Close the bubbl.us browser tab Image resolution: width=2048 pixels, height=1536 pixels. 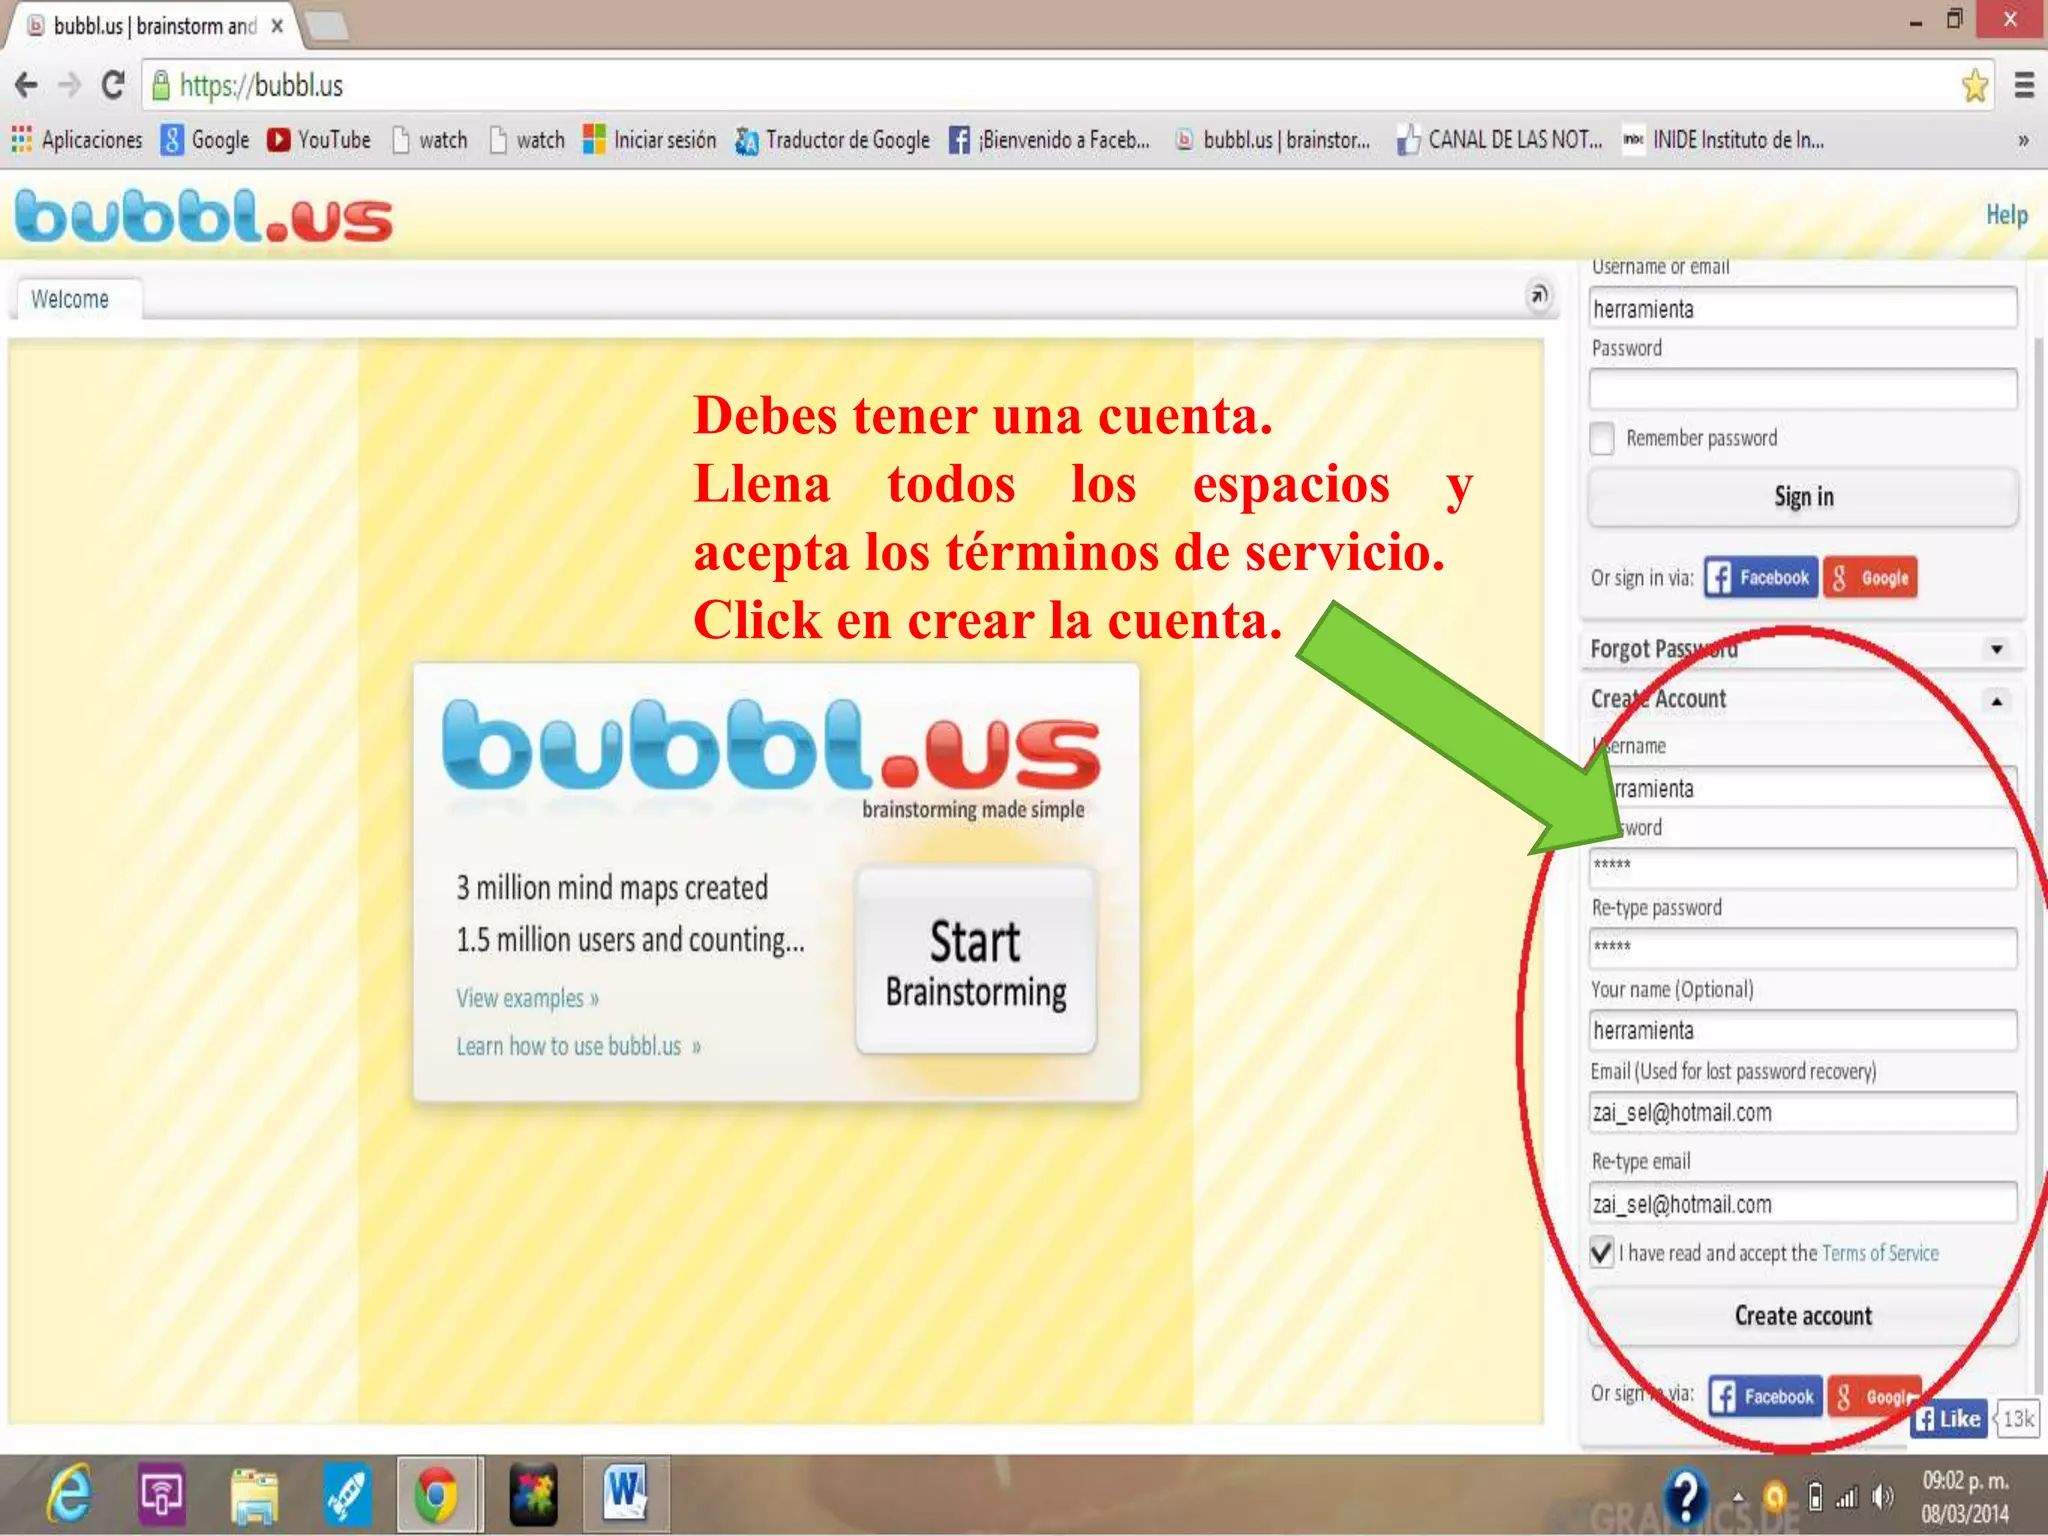277,26
